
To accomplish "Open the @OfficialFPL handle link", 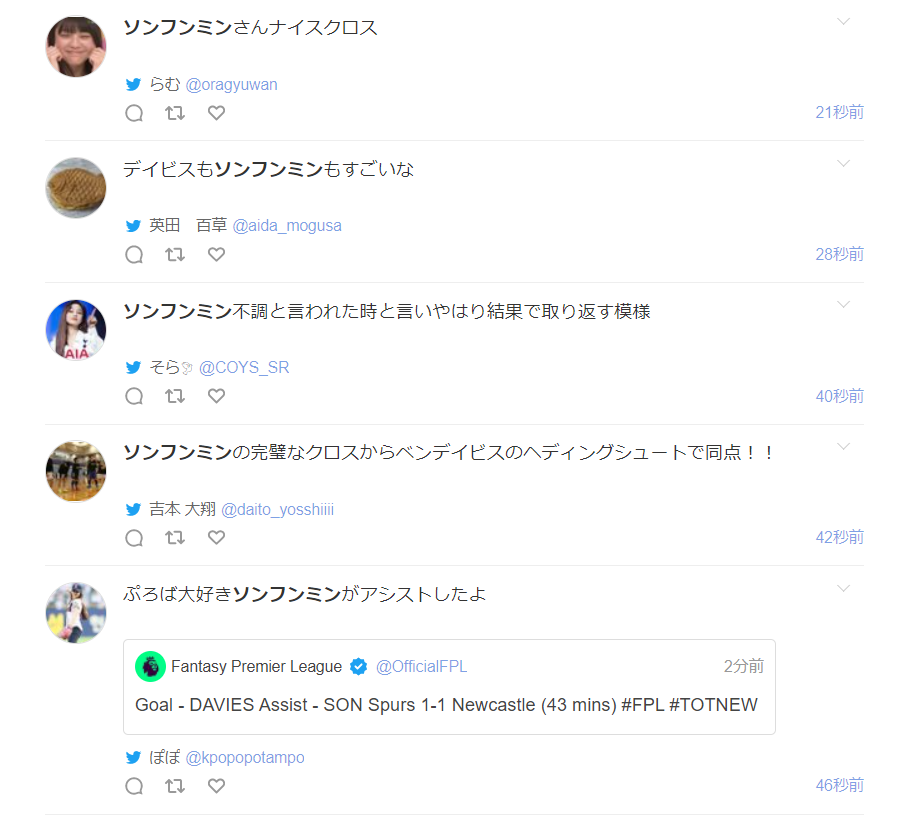I will click(421, 667).
